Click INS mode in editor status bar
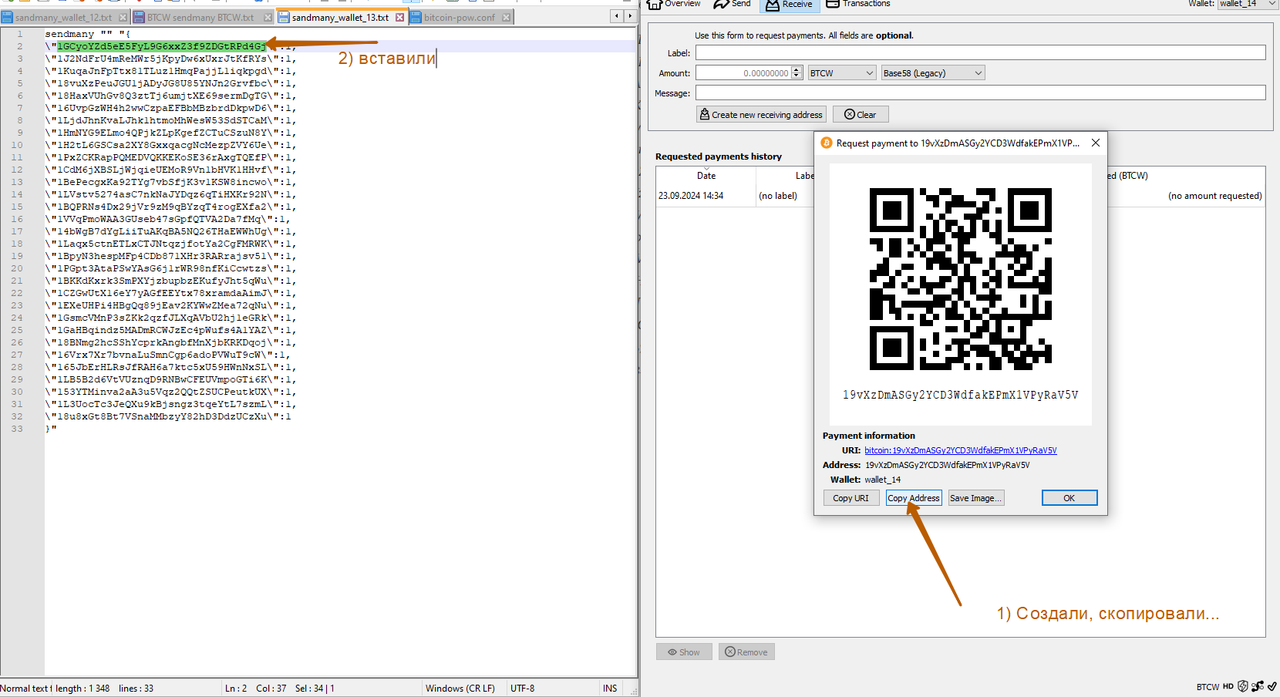Viewport: 1280px width, 697px height. point(609,688)
